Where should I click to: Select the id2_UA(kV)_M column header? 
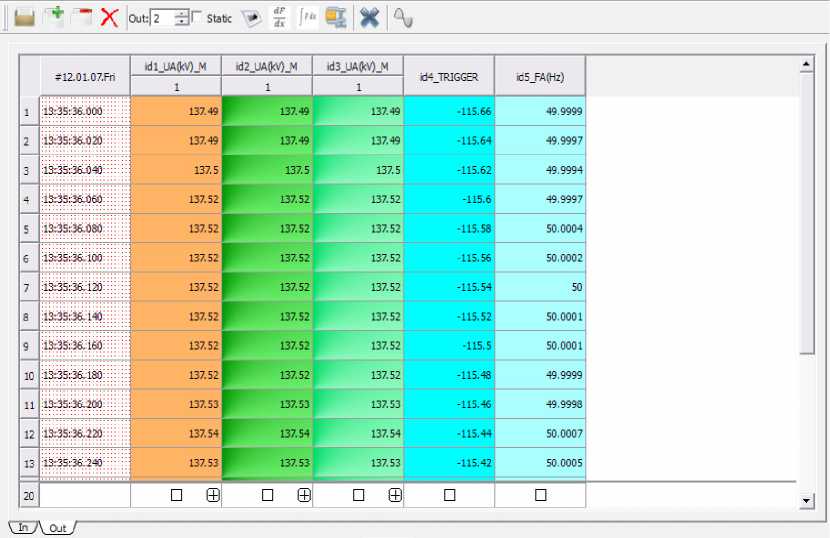[267, 66]
